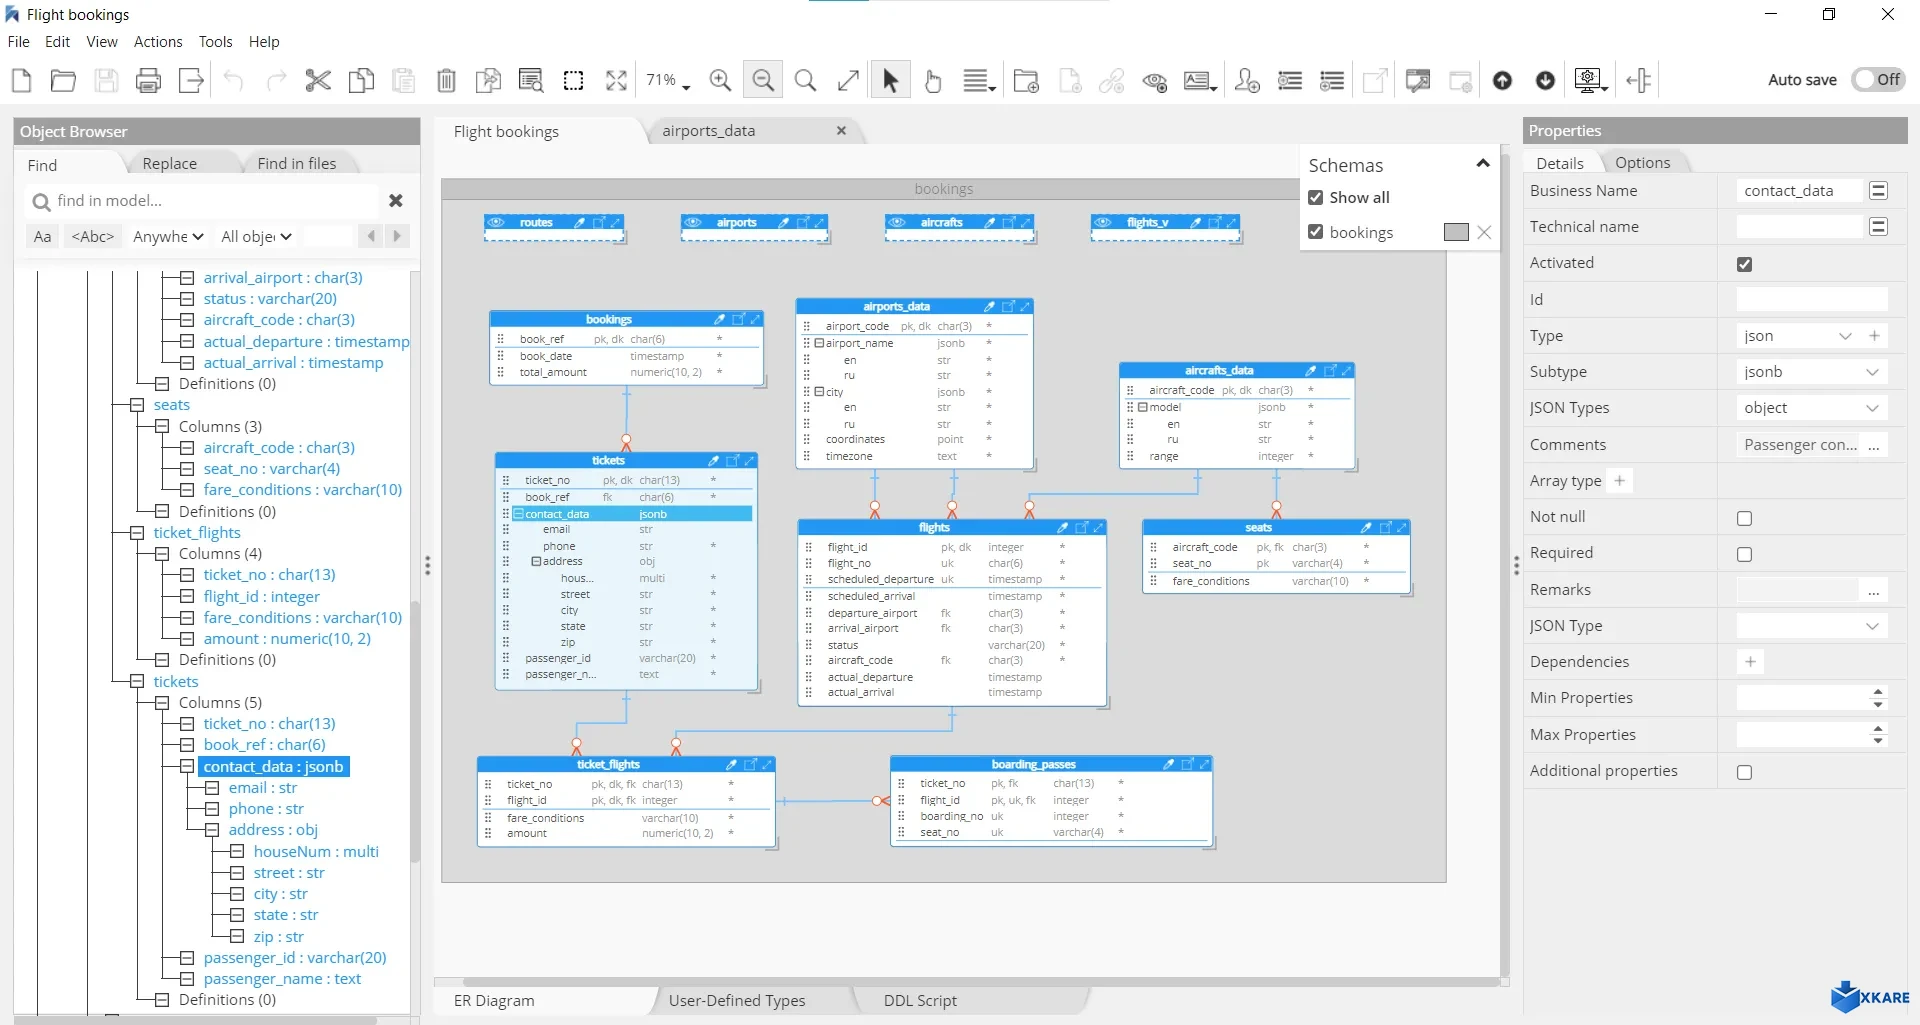
Task: Open the Type json dropdown
Action: (x=1845, y=336)
